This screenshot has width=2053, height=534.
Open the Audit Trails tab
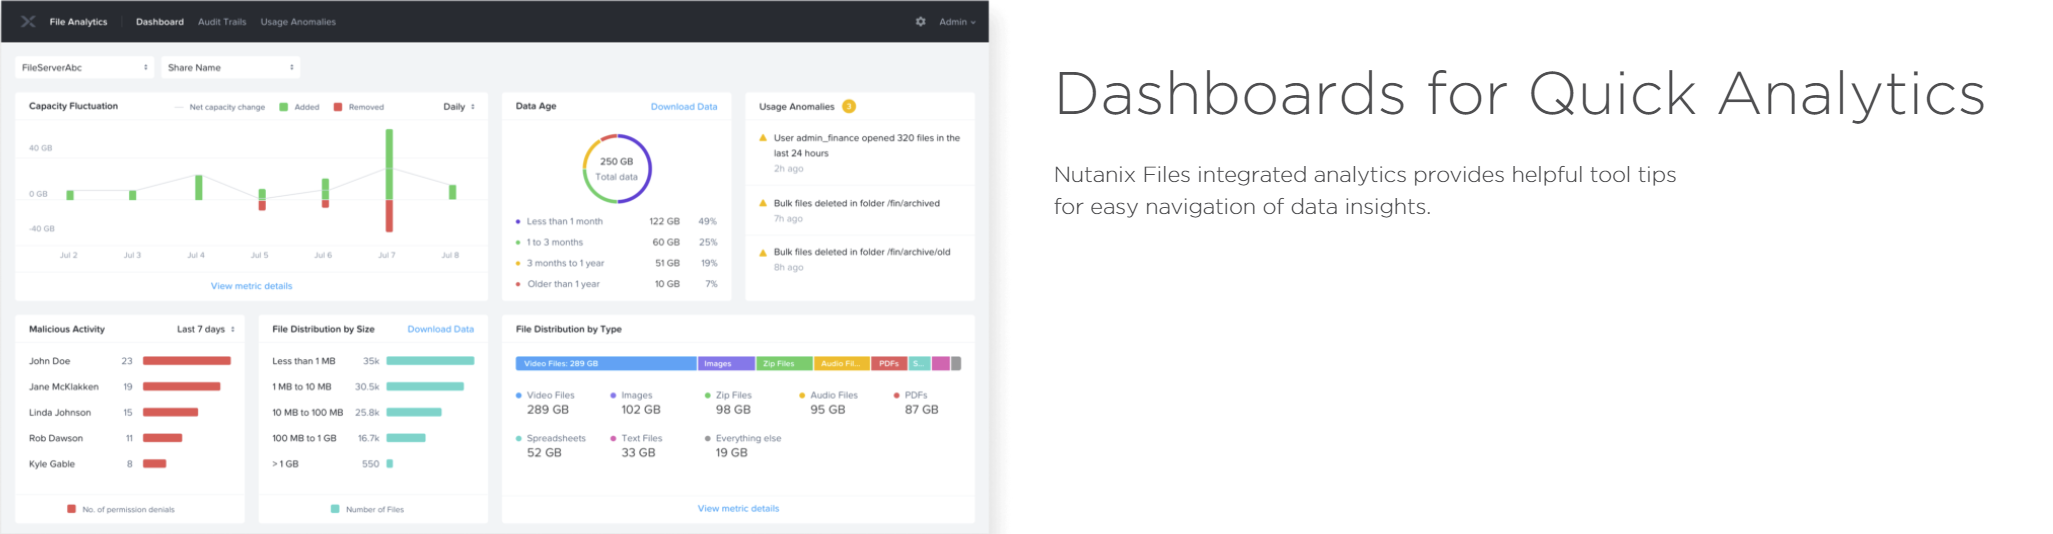click(222, 21)
